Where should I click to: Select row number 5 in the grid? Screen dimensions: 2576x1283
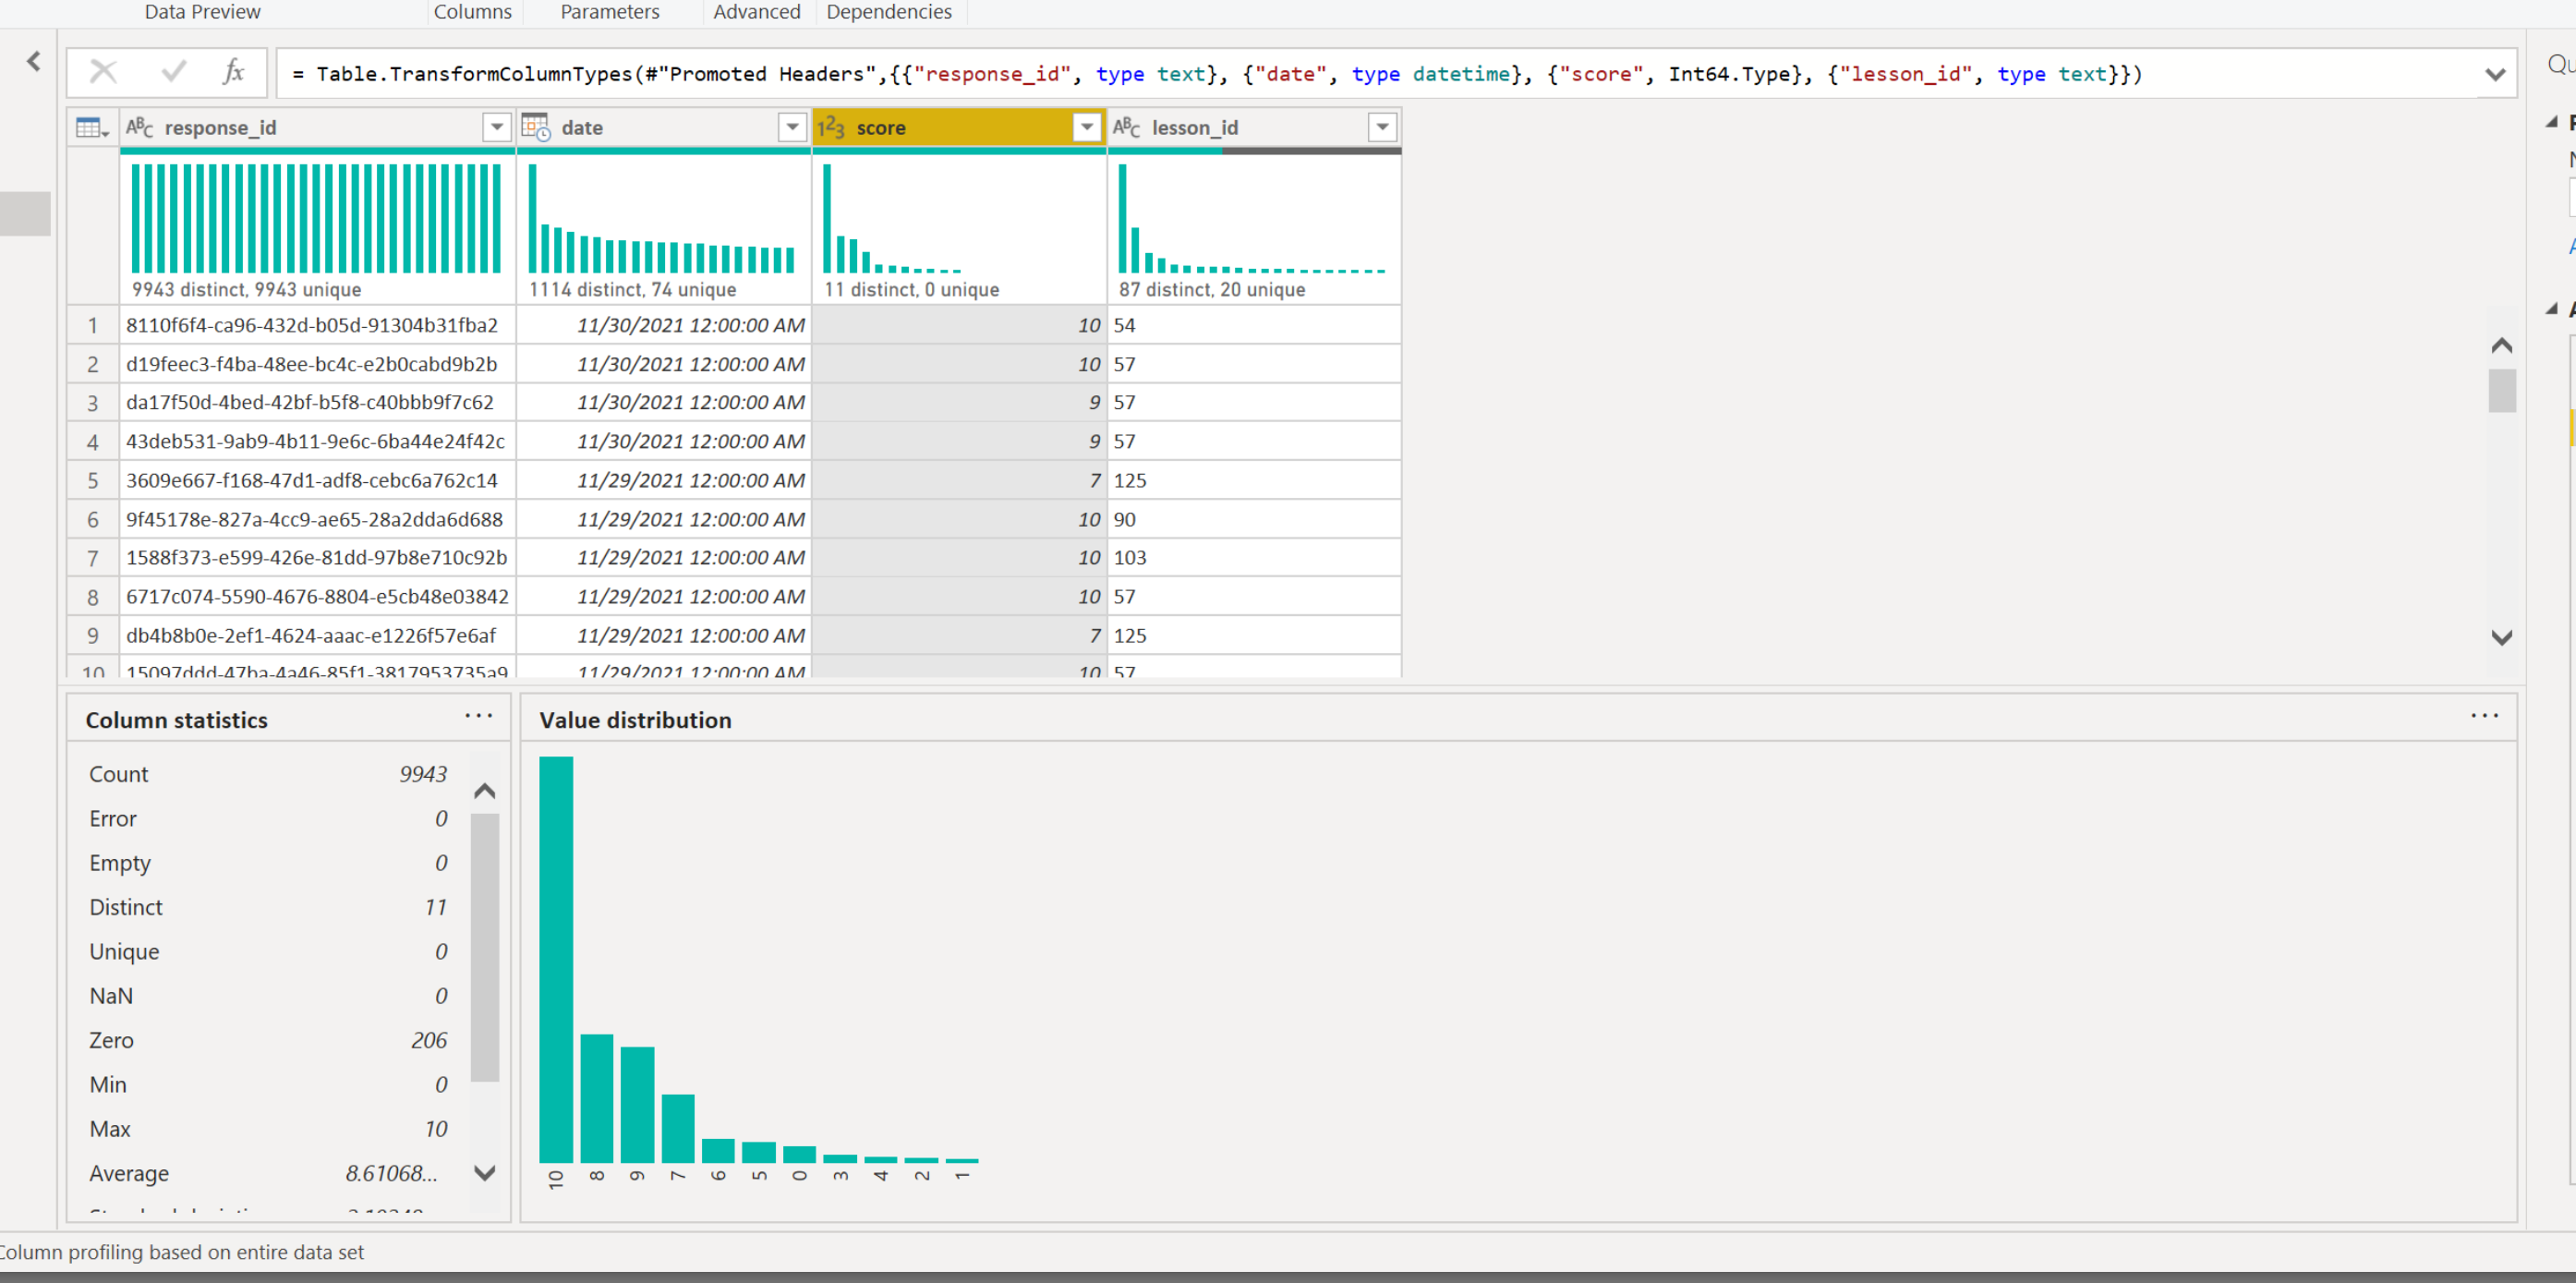pos(93,480)
